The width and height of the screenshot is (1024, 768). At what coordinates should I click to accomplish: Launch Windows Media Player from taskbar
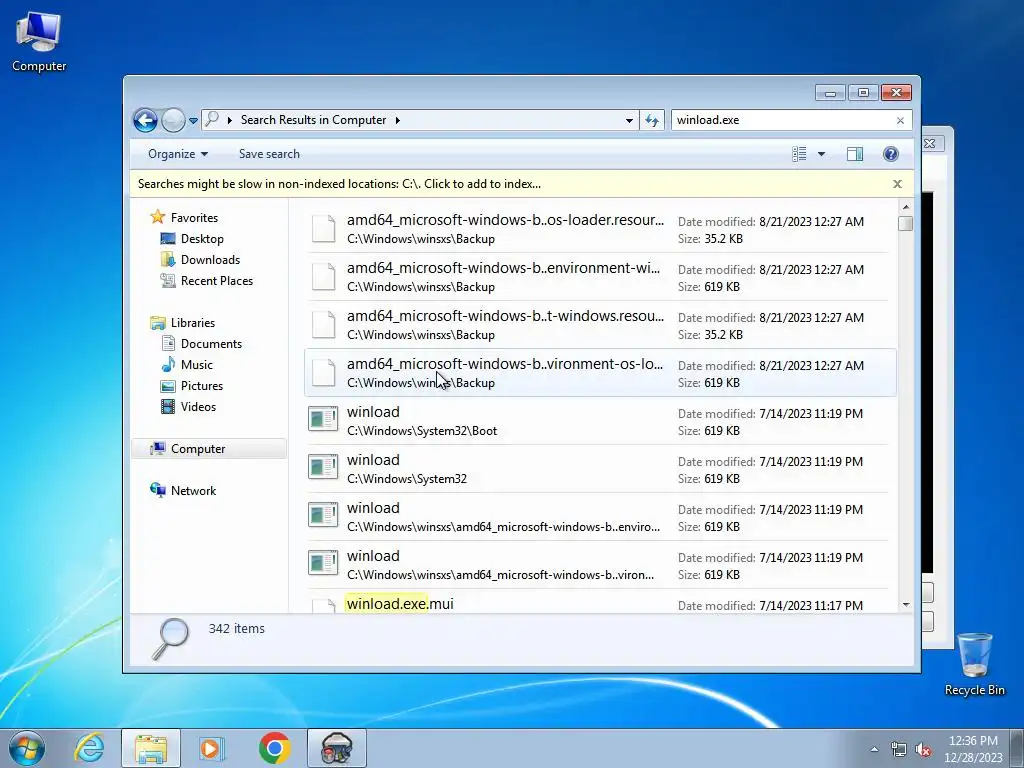coord(212,748)
